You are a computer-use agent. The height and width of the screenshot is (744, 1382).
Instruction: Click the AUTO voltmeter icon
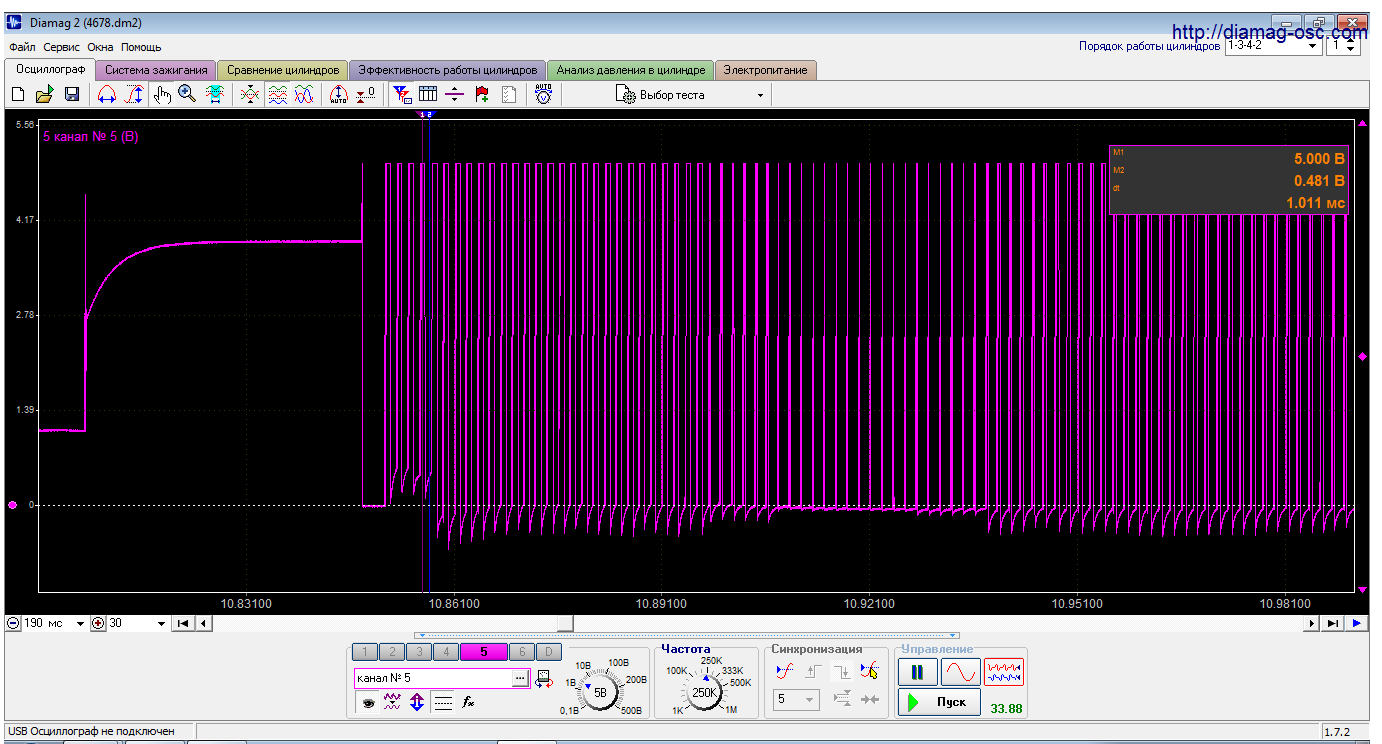click(x=544, y=94)
